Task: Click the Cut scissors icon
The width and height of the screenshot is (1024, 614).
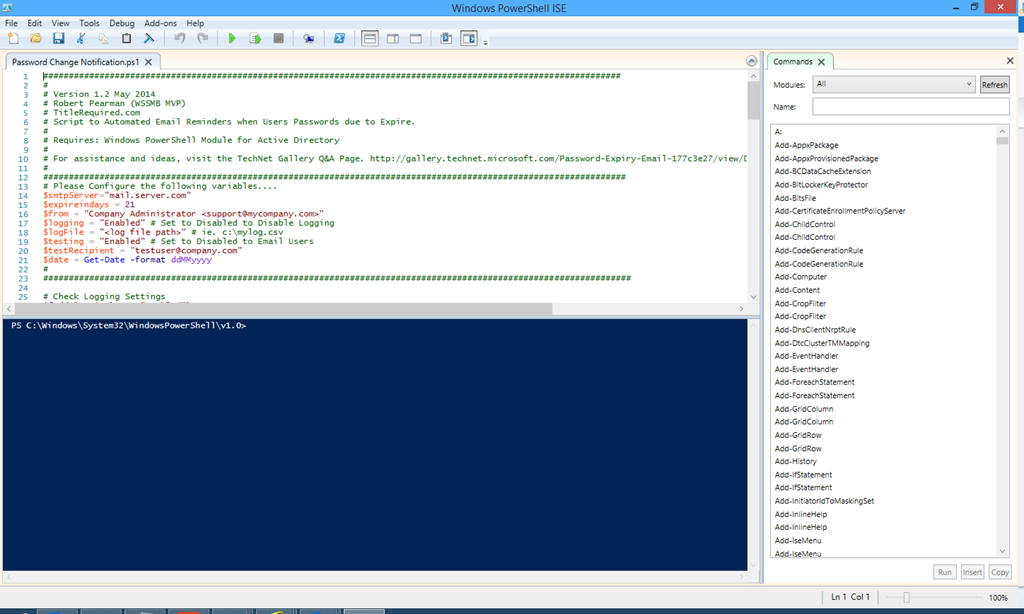Action: click(81, 39)
